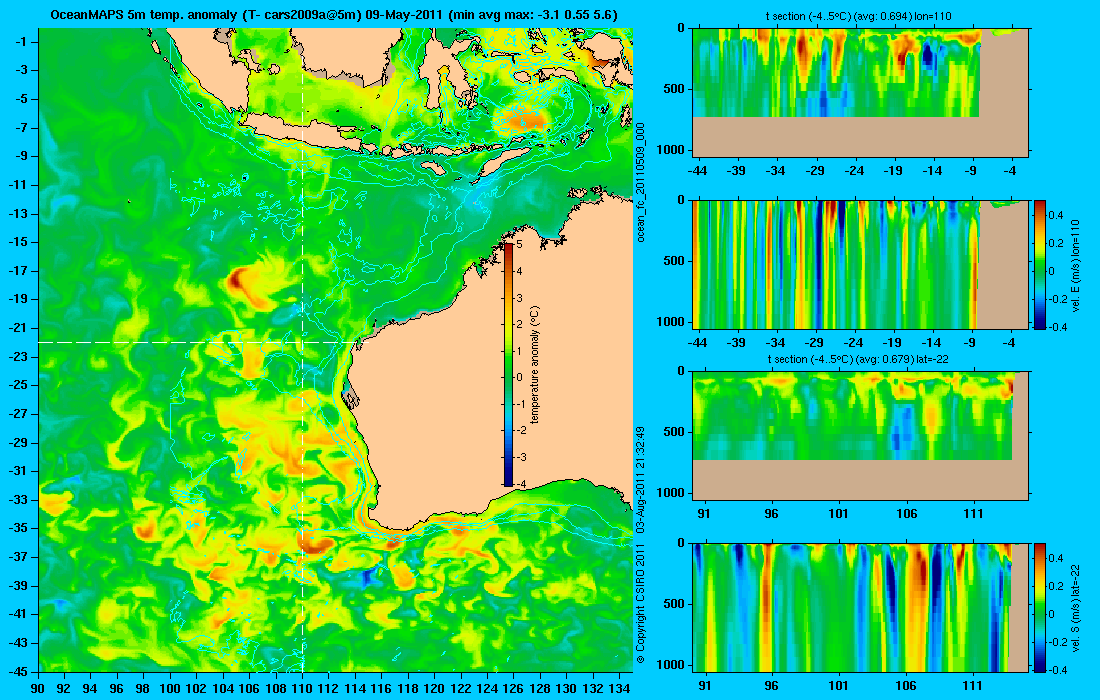Open the temperature section plot for lon=110

[x=861, y=93]
